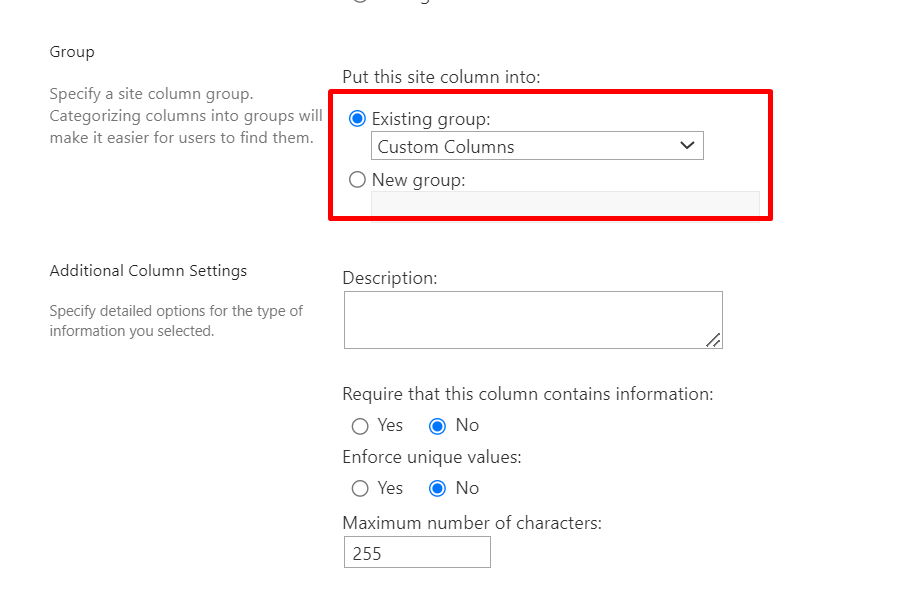
Task: Click inside the Description text box
Action: [x=532, y=320]
